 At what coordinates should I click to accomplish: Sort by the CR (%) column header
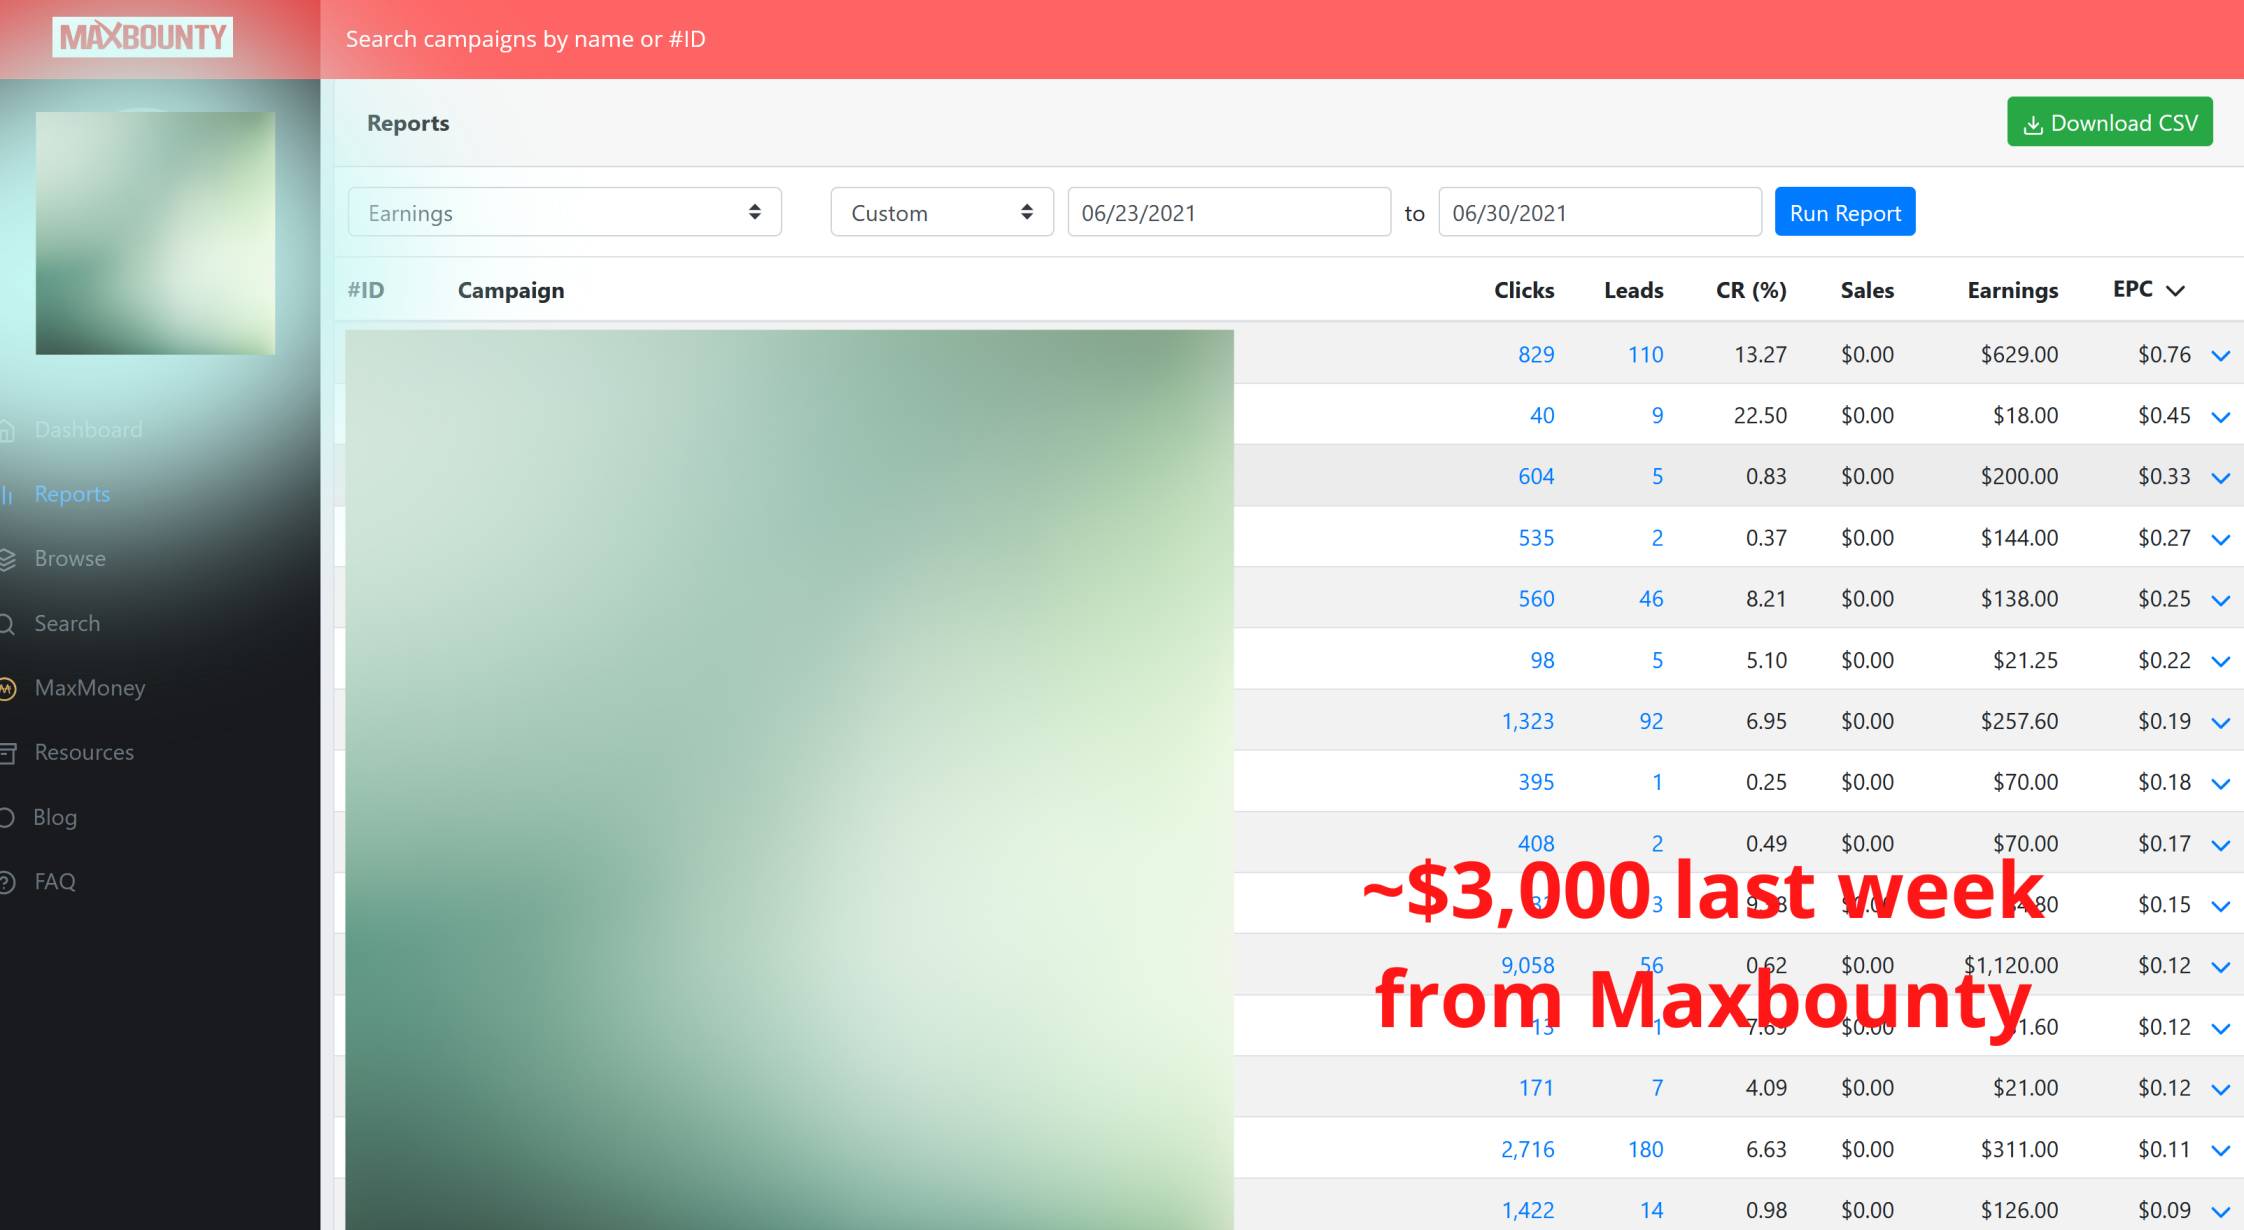(1751, 290)
